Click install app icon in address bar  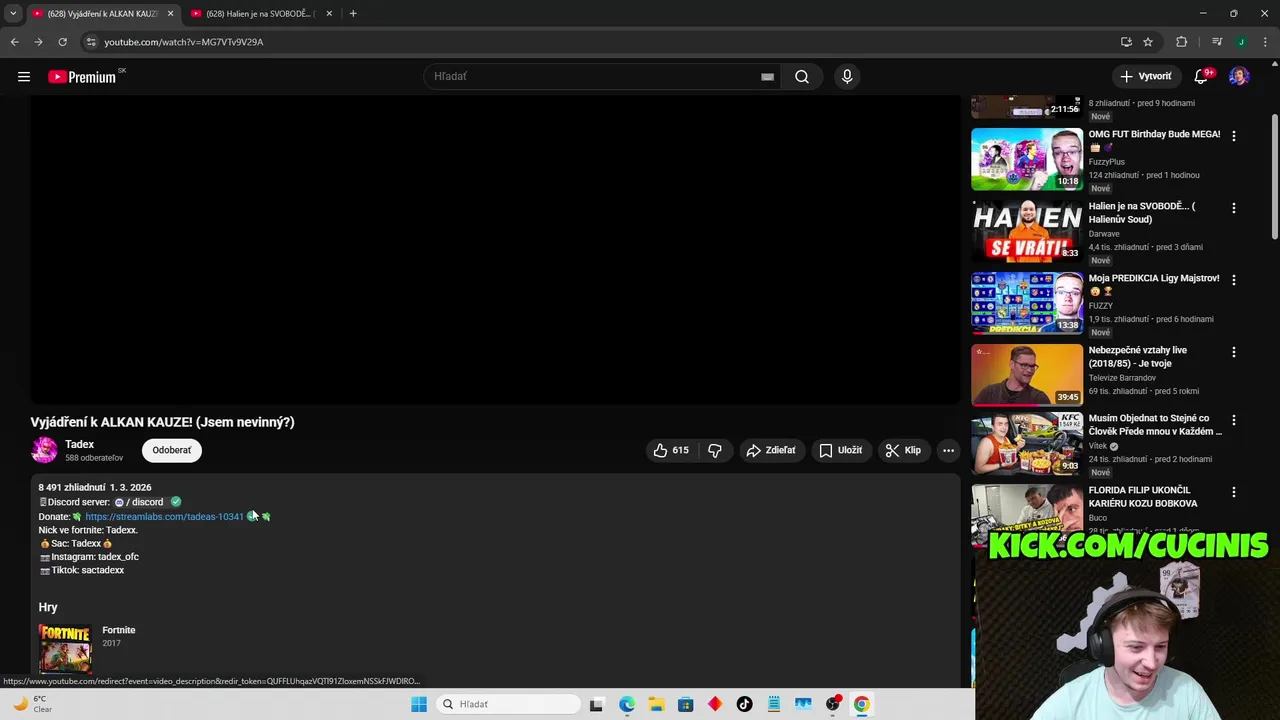click(1126, 42)
